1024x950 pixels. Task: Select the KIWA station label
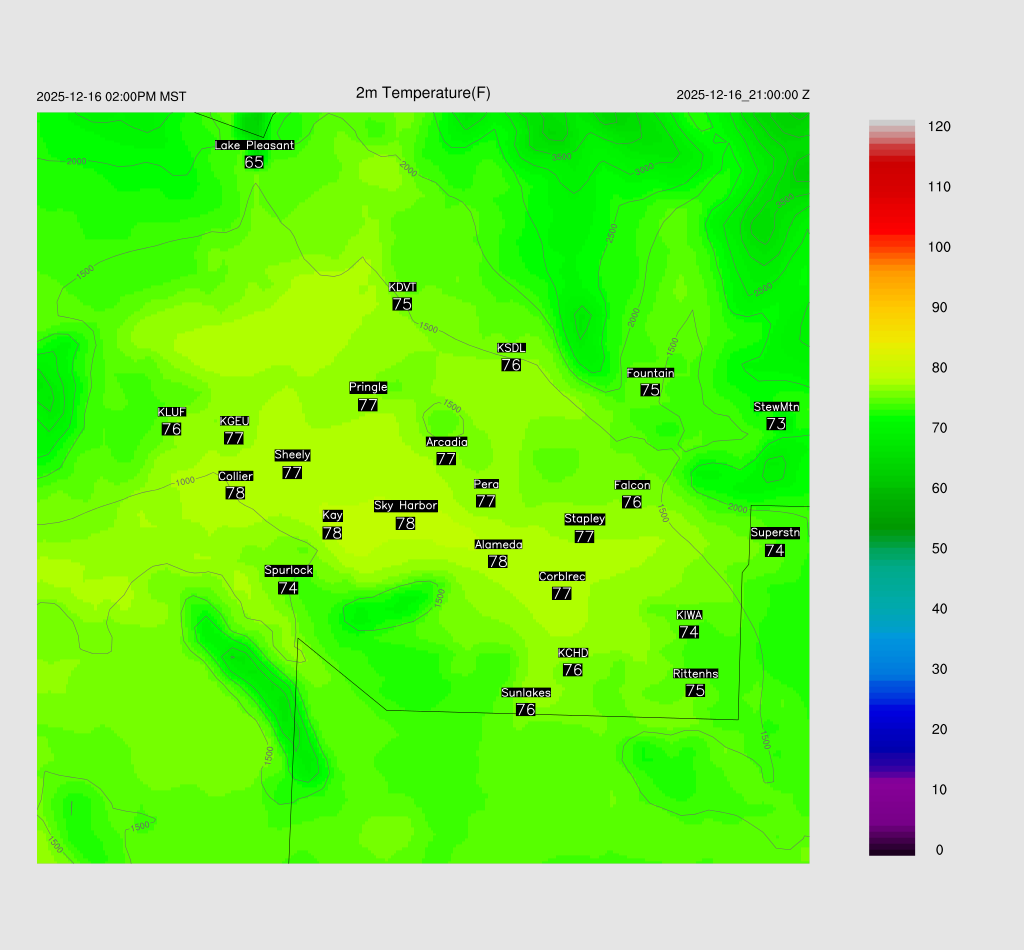pyautogui.click(x=689, y=615)
